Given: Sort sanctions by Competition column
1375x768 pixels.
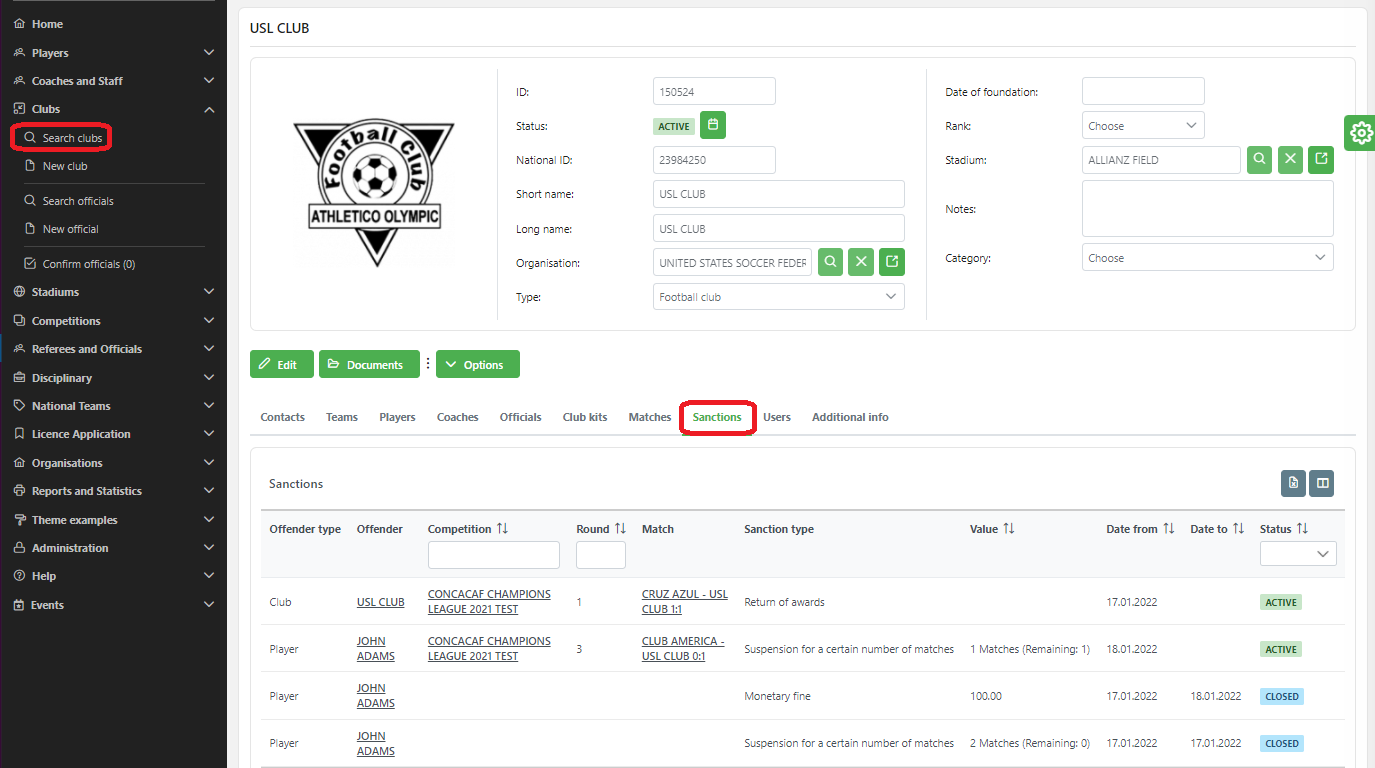Looking at the screenshot, I should click(x=502, y=529).
